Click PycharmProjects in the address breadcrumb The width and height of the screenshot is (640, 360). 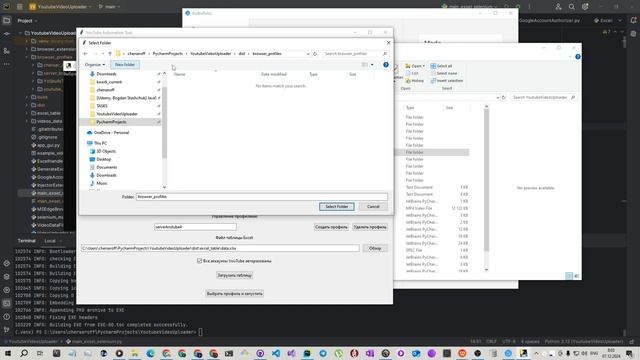coord(168,54)
